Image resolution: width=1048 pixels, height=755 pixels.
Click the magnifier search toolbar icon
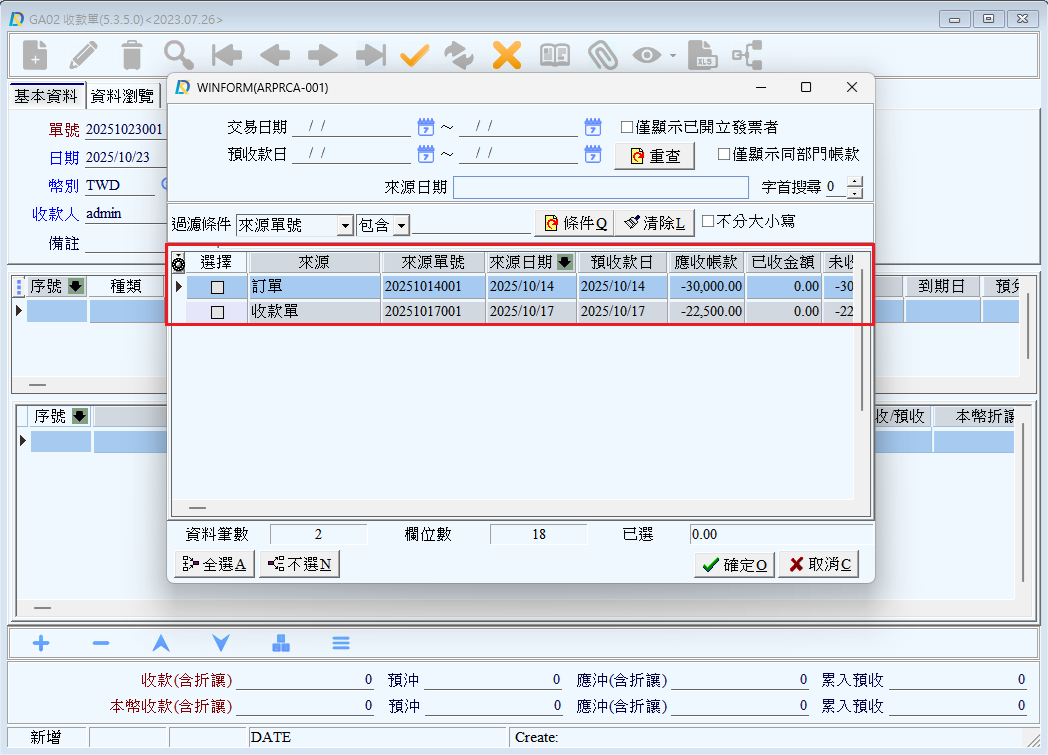[x=179, y=55]
